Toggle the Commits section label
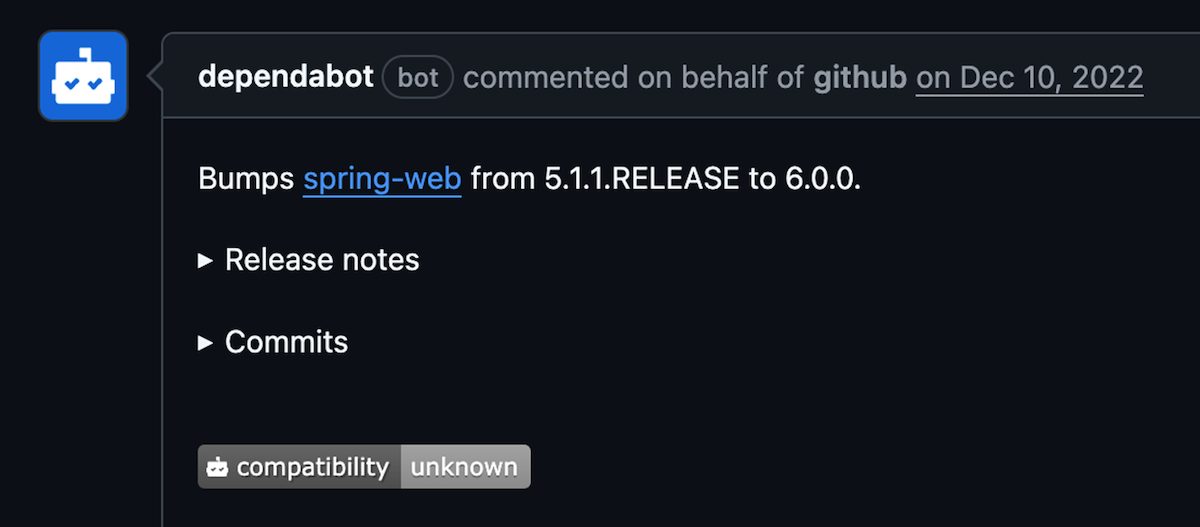Viewport: 1200px width, 527px height. [287, 342]
